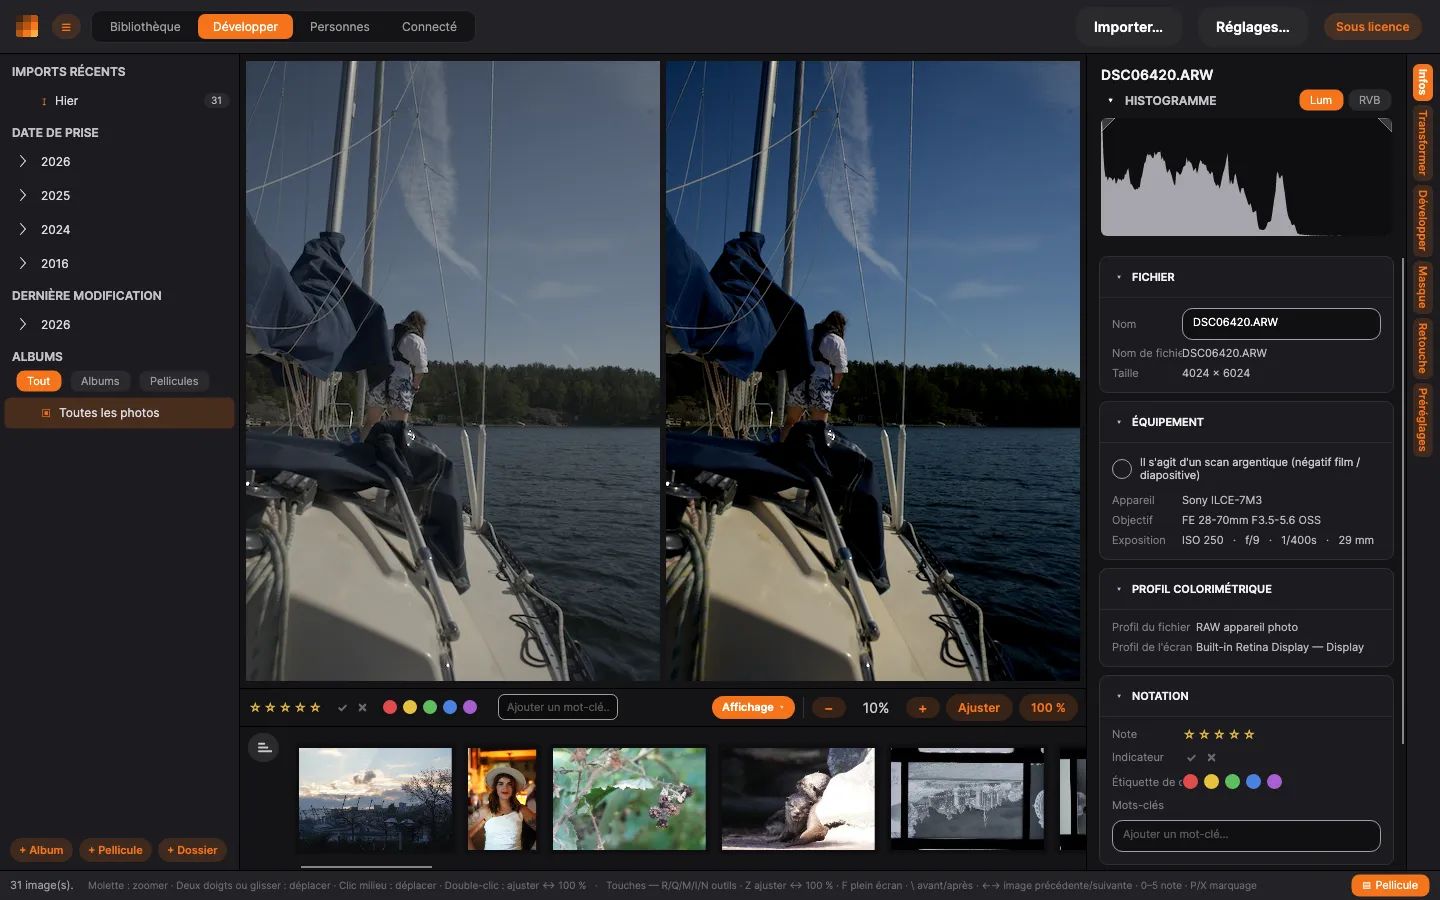Image resolution: width=1440 pixels, height=900 pixels.
Task: Open the hamburger menu icon
Action: coord(66,27)
